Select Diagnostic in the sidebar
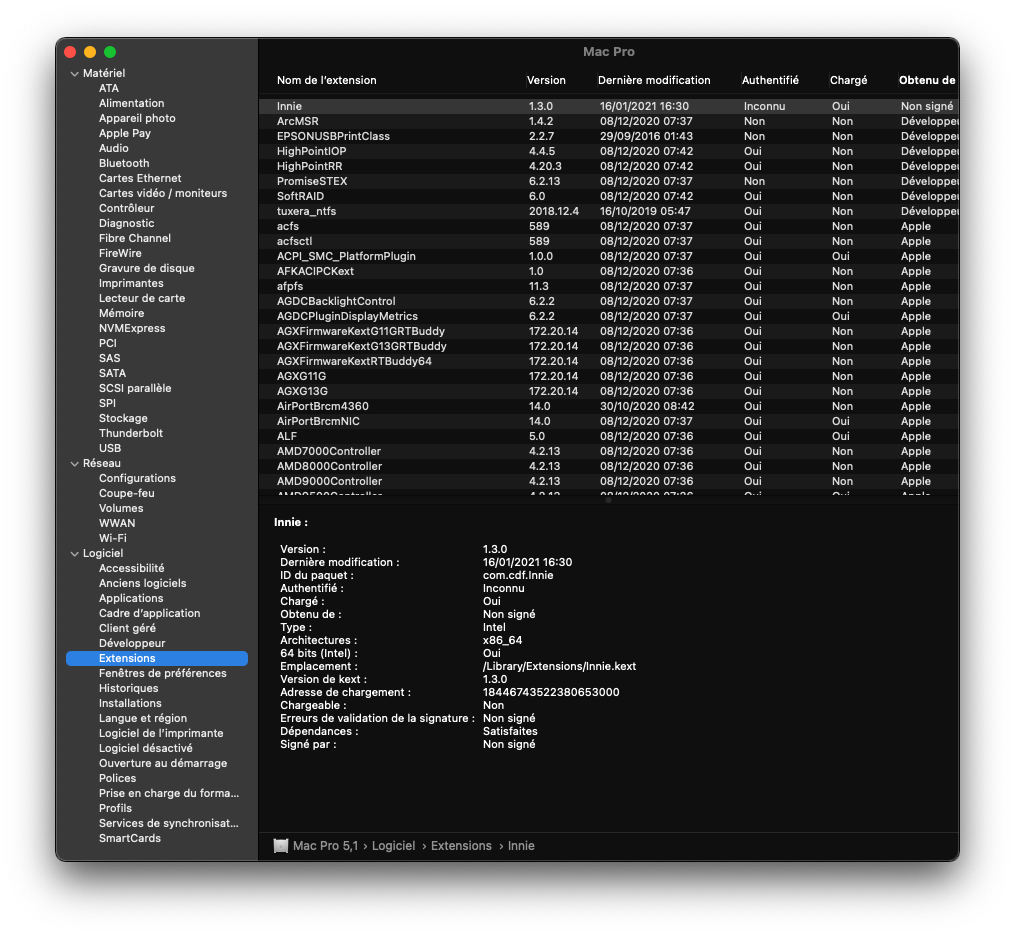This screenshot has height=935, width=1015. 126,223
